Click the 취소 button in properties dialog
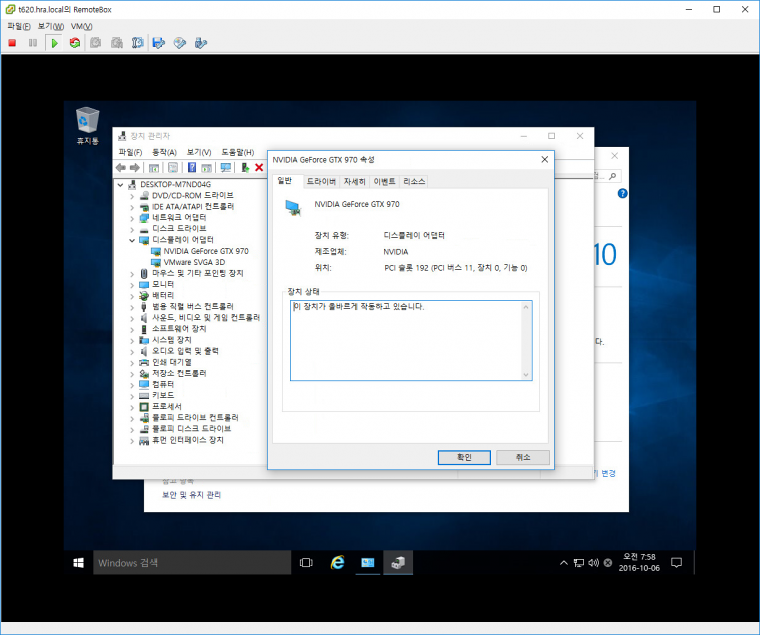This screenshot has width=760, height=635. [523, 457]
